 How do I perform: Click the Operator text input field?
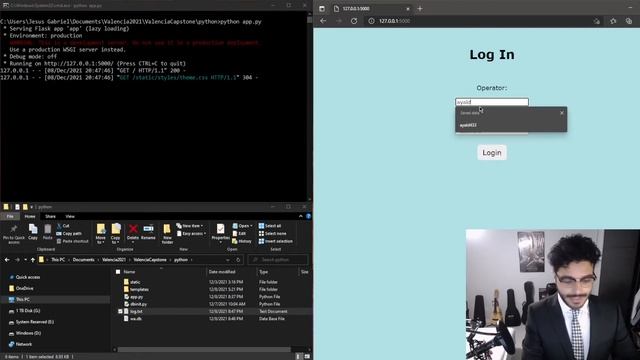click(x=492, y=102)
